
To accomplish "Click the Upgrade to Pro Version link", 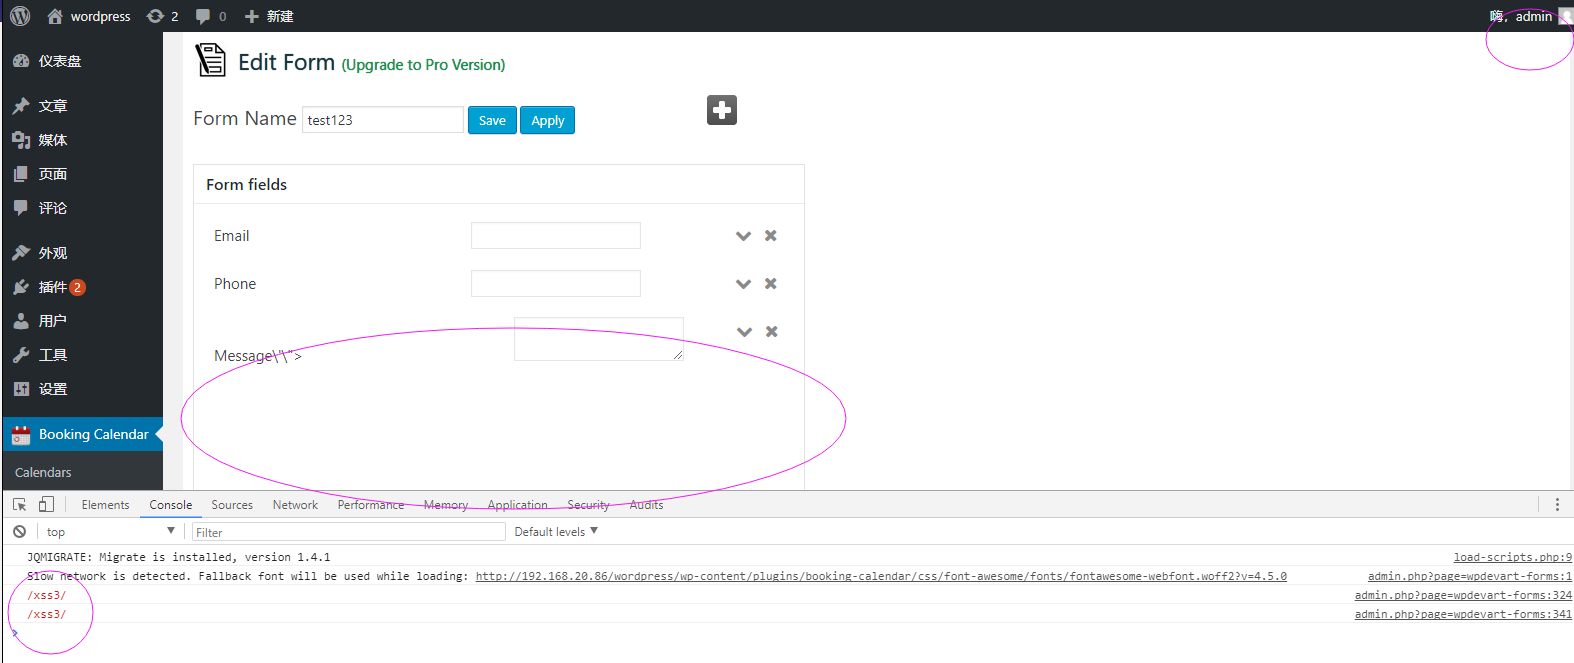I will coord(423,65).
